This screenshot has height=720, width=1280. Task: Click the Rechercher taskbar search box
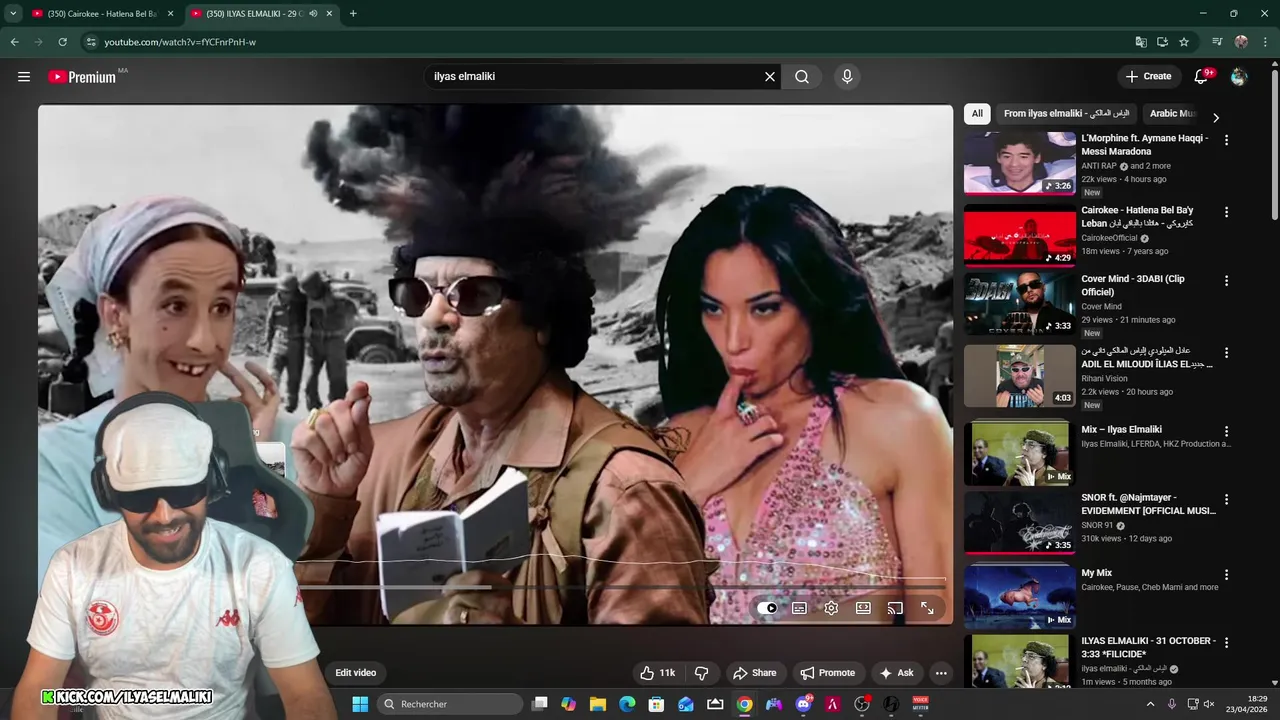[450, 704]
